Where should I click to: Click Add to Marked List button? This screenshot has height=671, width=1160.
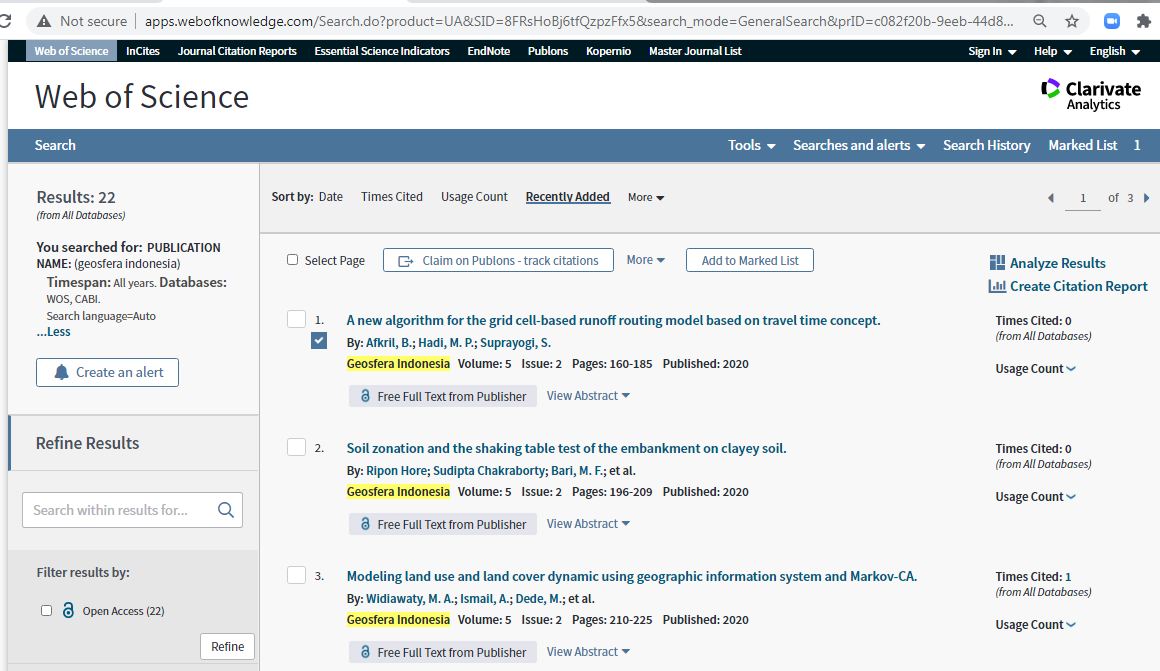pos(749,260)
